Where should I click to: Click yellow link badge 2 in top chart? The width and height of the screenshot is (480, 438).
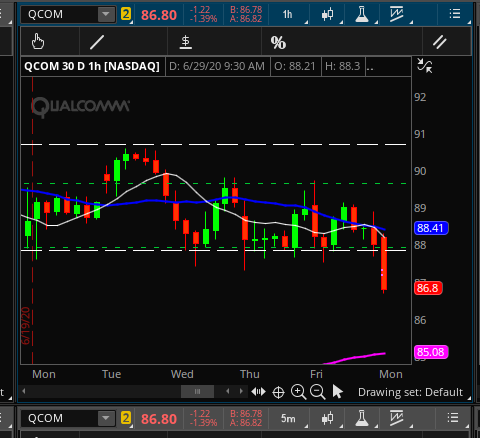(126, 14)
